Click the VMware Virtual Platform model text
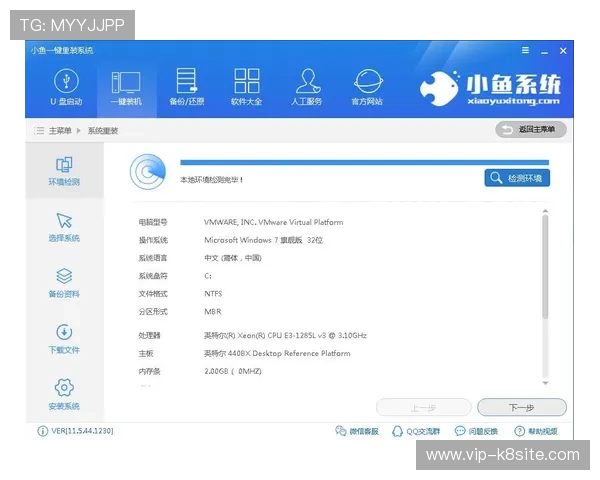 274,222
